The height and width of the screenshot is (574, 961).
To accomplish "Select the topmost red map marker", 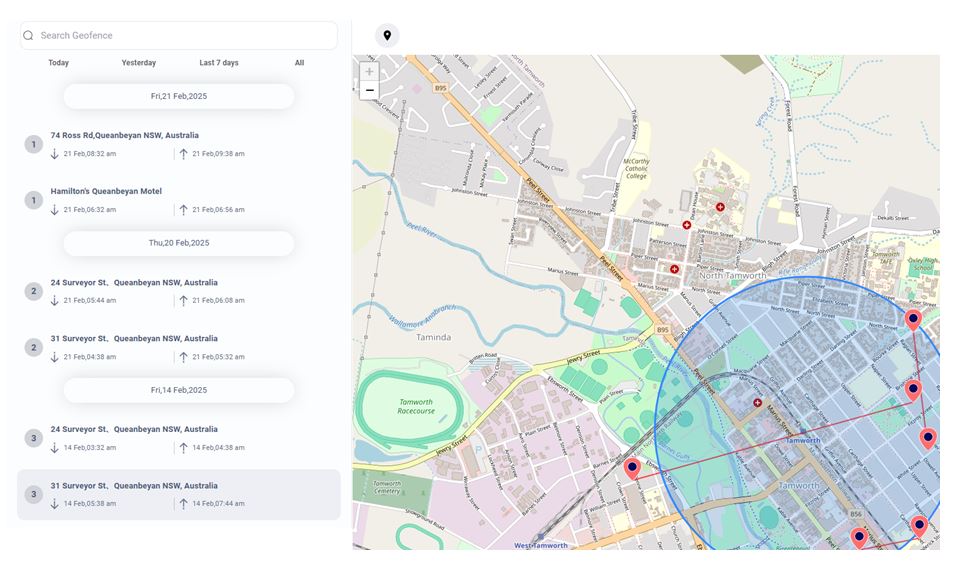I will pyautogui.click(x=912, y=319).
